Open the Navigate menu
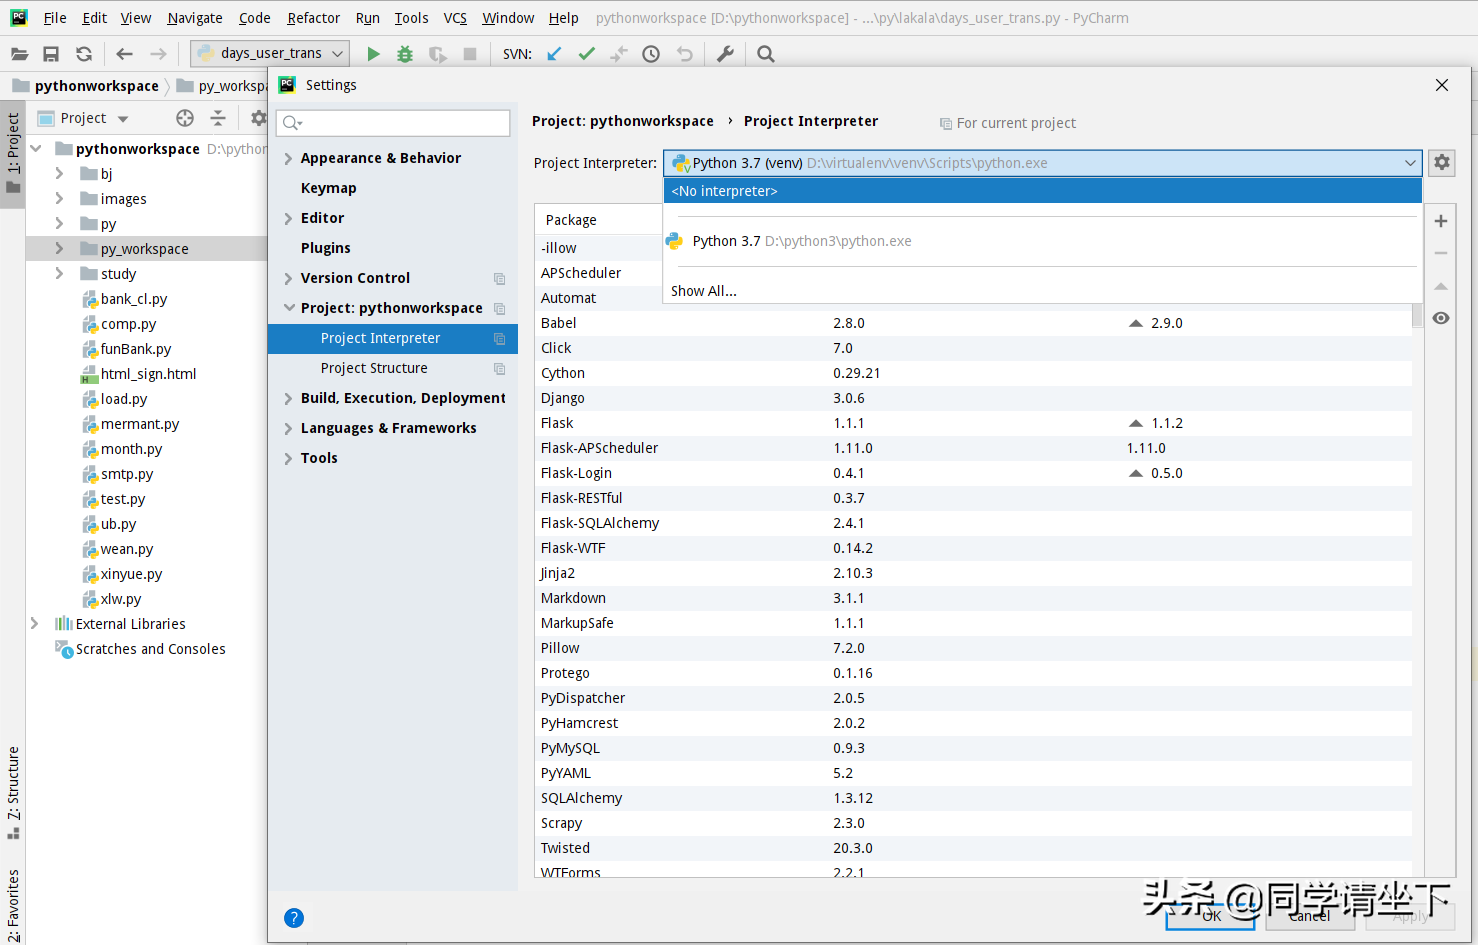Screen dimensions: 1478x945 click(x=195, y=18)
